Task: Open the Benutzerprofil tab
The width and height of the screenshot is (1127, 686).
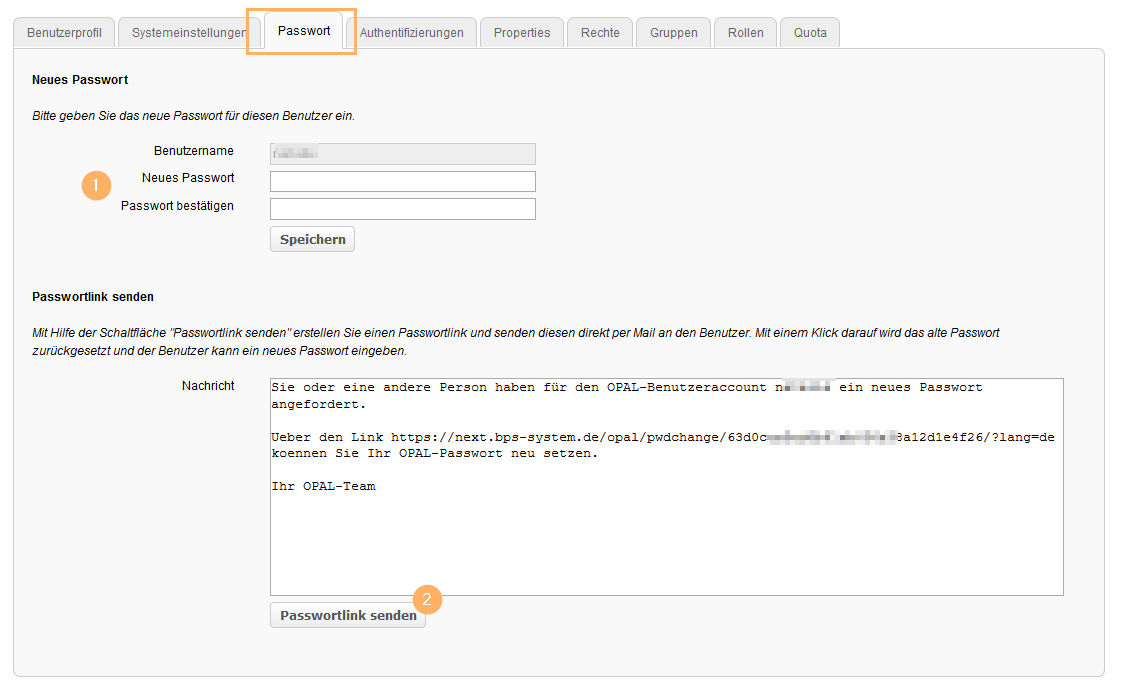Action: (x=64, y=33)
